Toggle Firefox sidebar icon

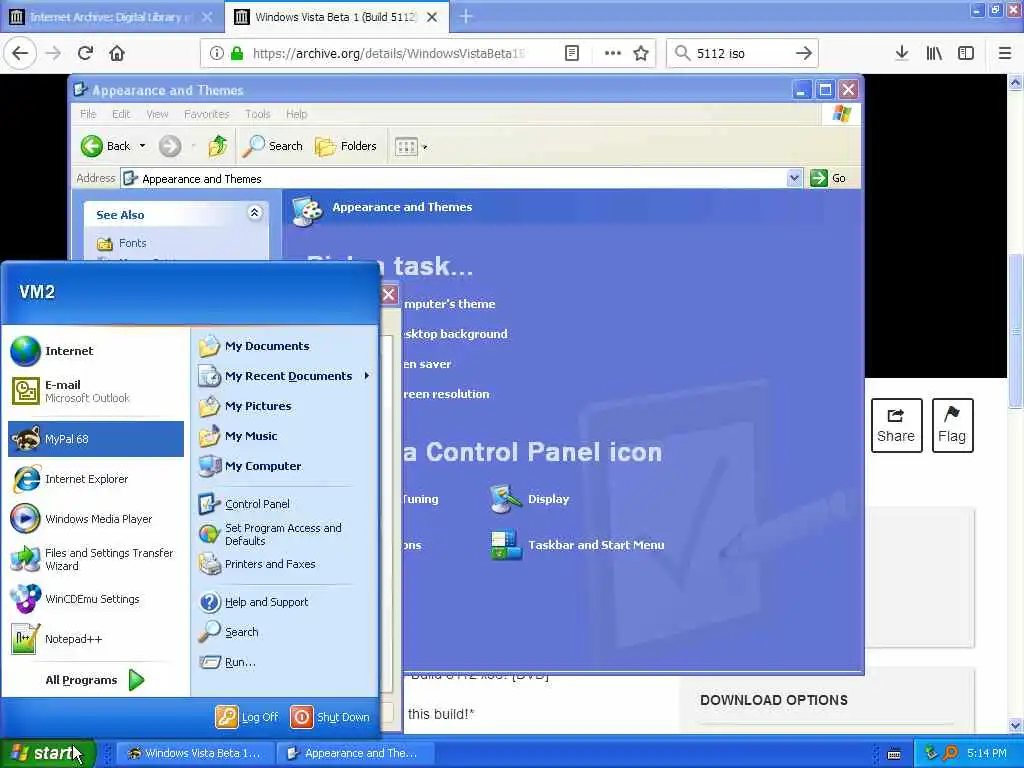(966, 54)
